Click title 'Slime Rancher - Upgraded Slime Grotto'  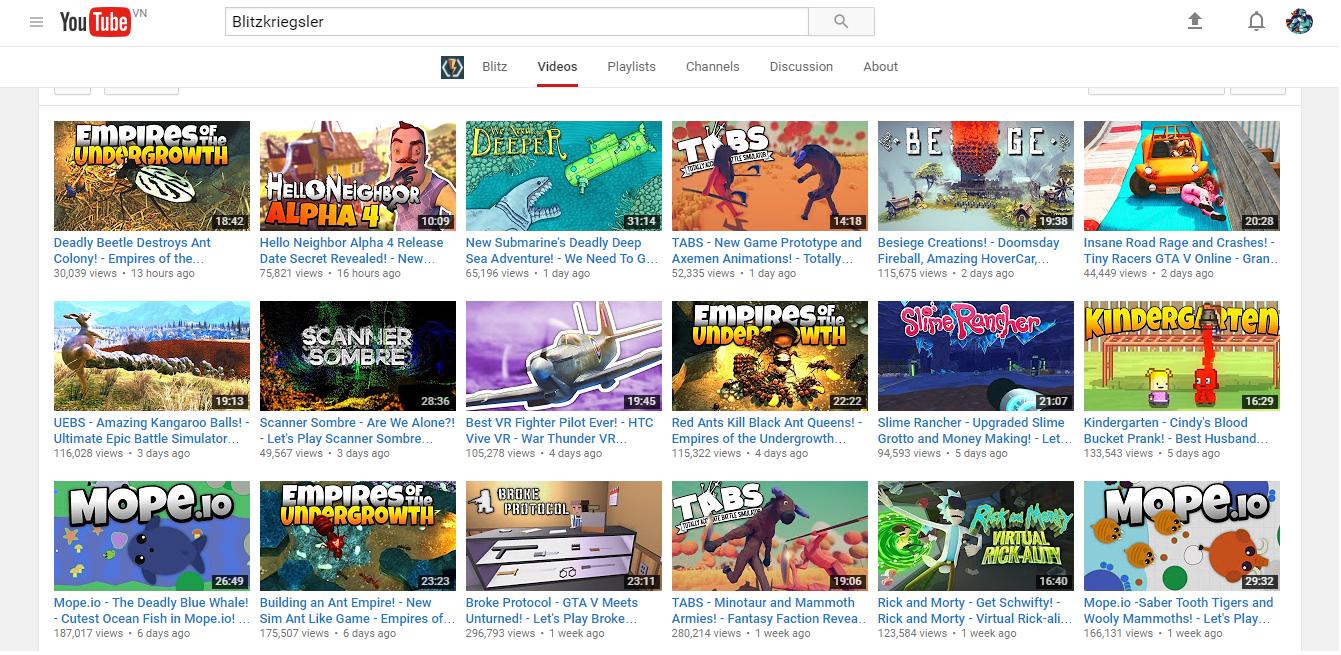pyautogui.click(x=975, y=430)
